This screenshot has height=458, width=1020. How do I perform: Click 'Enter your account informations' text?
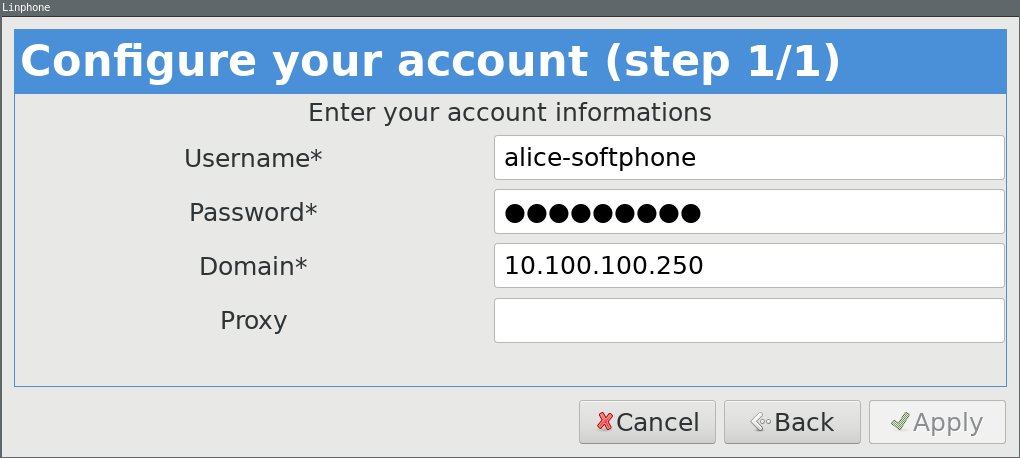510,112
